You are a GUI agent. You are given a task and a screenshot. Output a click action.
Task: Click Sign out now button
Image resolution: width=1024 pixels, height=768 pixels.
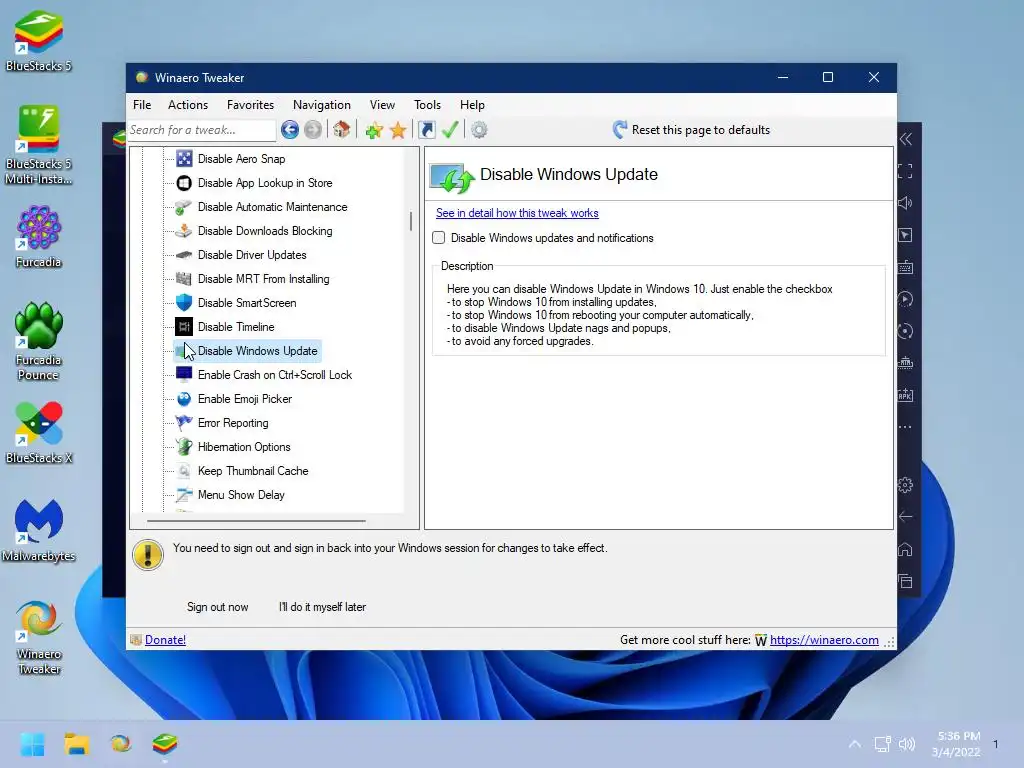coord(217,607)
